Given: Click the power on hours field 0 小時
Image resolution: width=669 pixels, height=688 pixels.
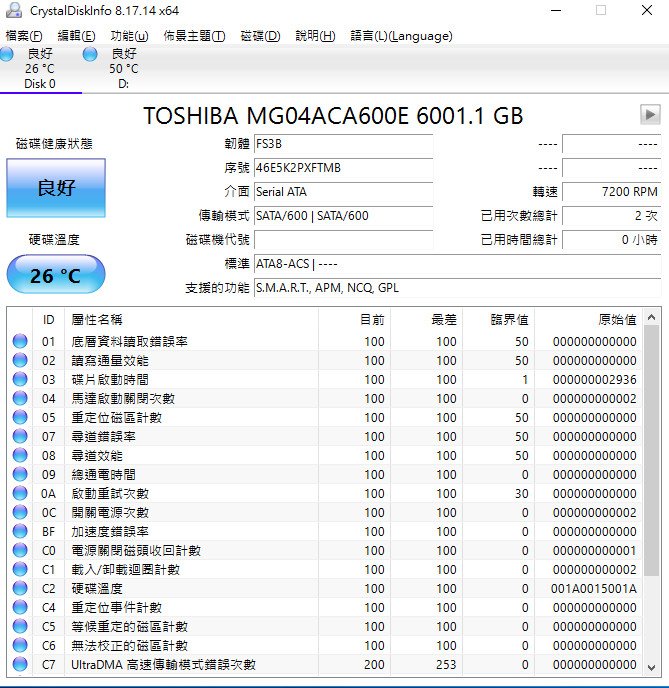Looking at the screenshot, I should point(612,240).
